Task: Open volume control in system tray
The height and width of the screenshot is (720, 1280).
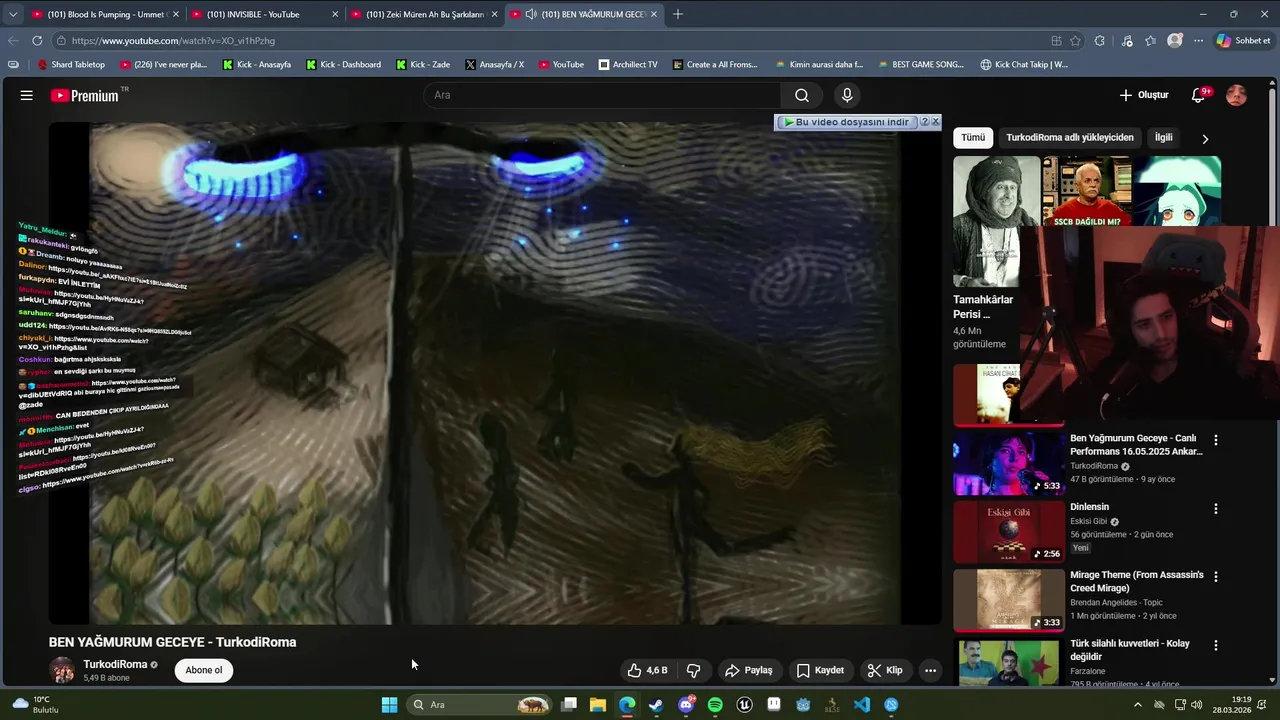Action: (1197, 705)
